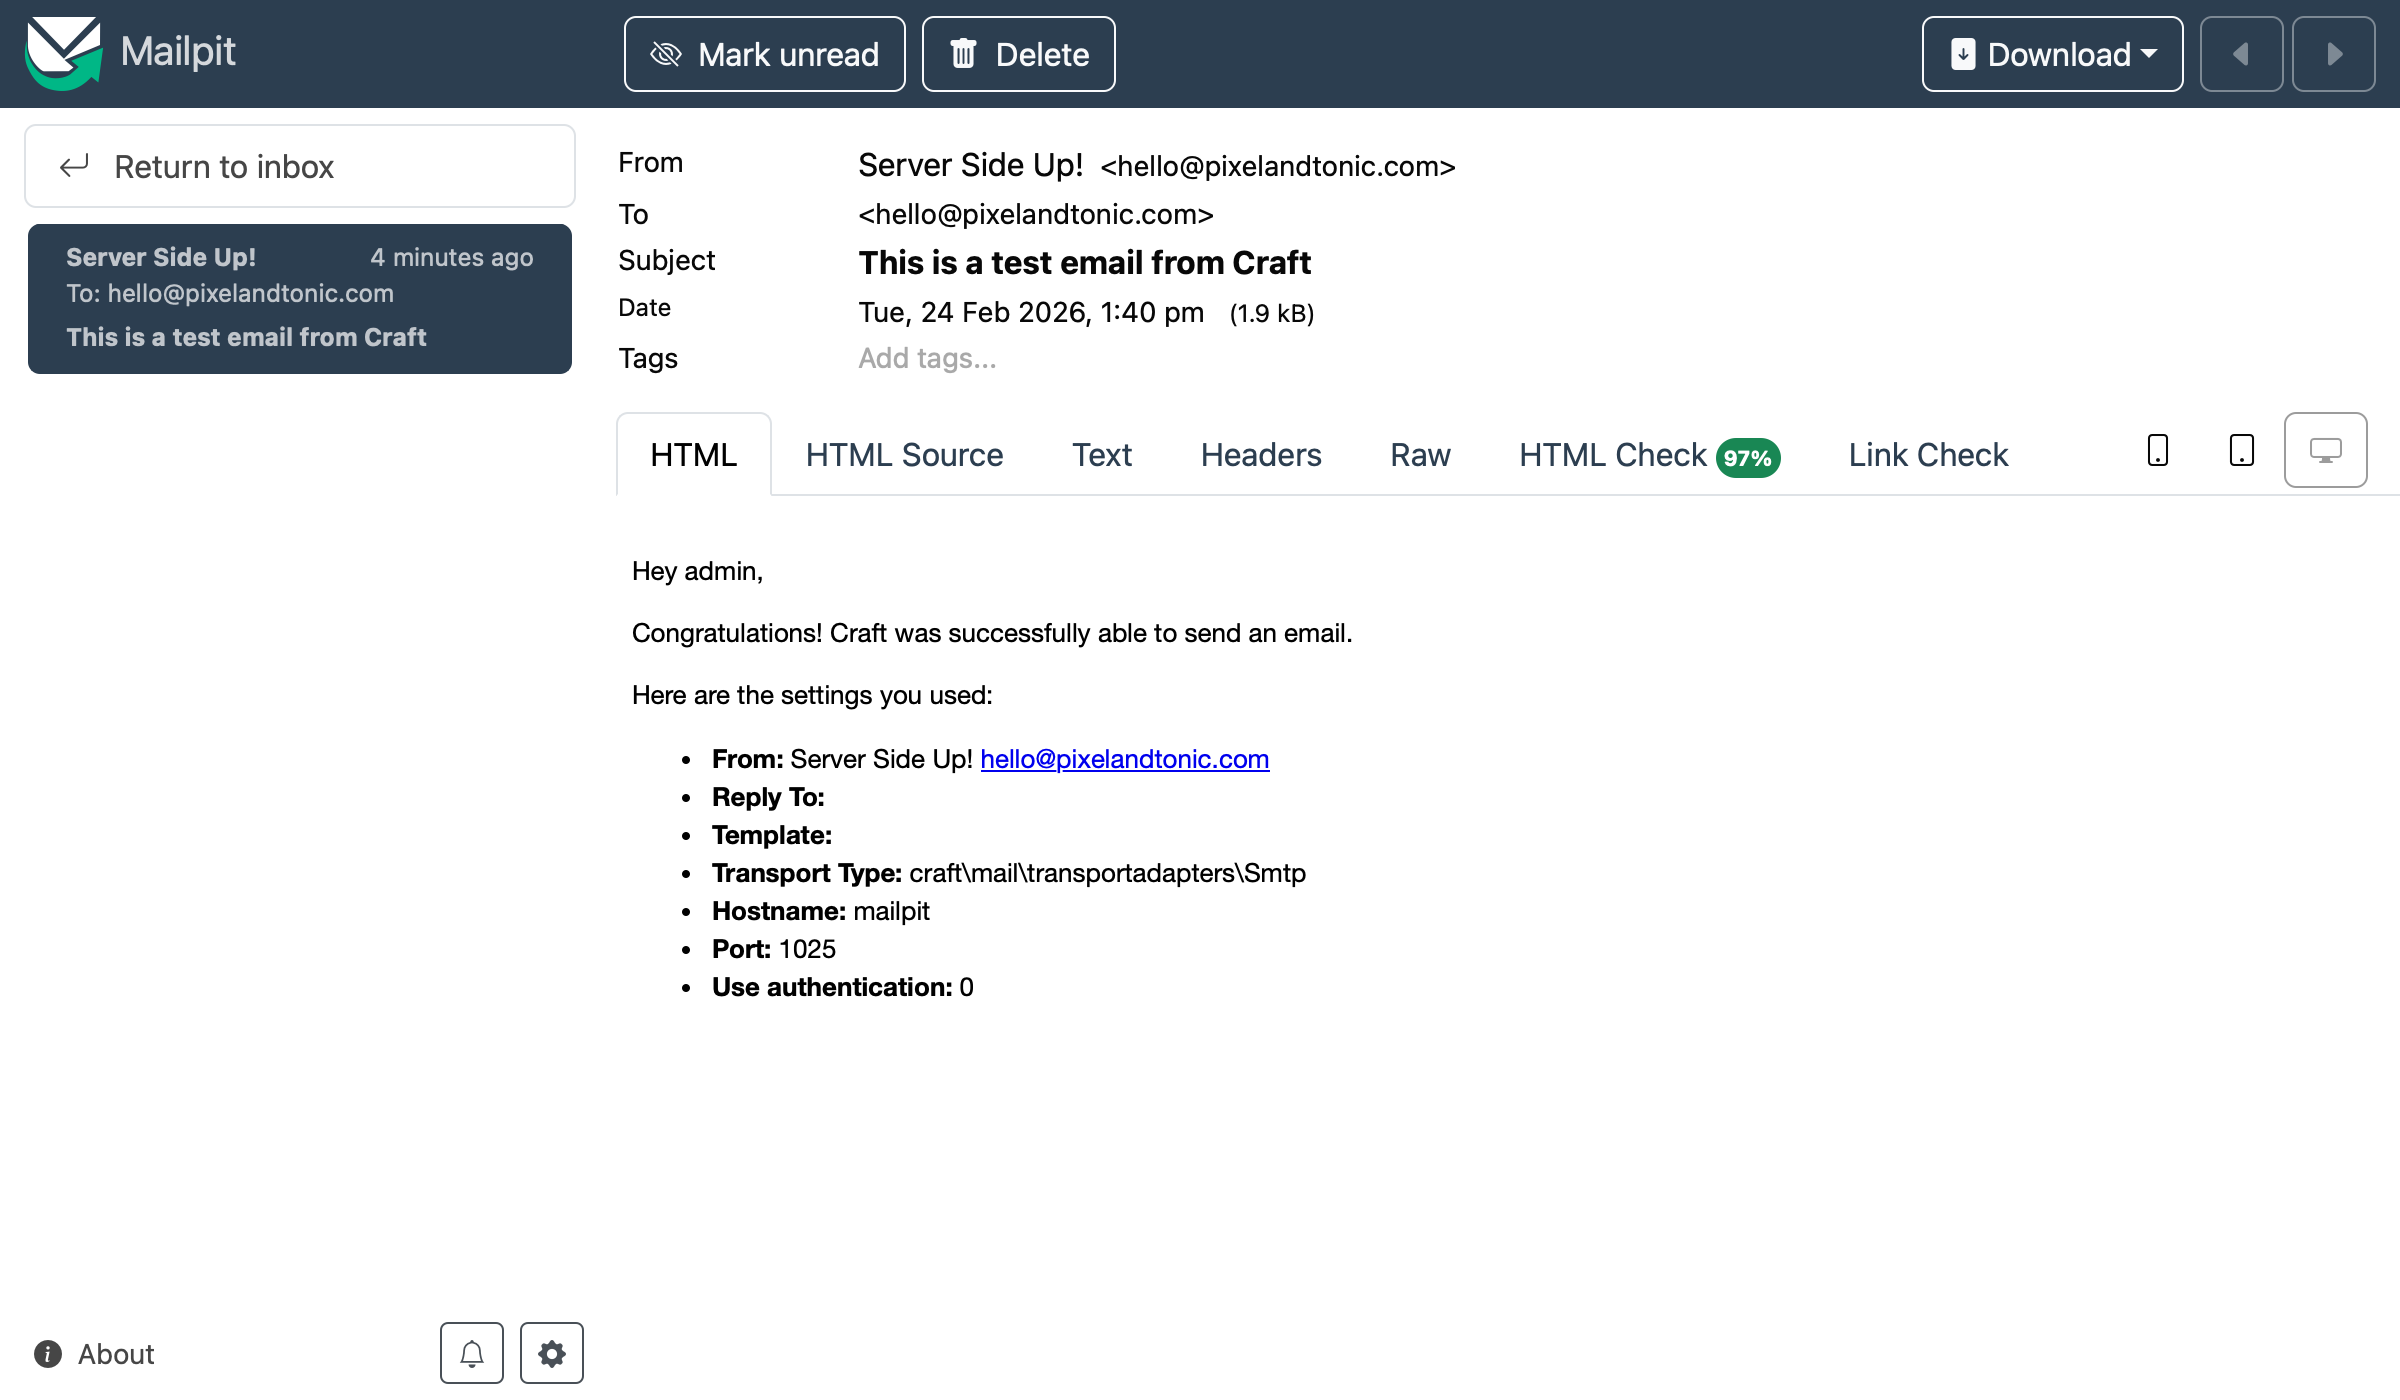Click the Use authentication: 0 line

(x=842, y=987)
